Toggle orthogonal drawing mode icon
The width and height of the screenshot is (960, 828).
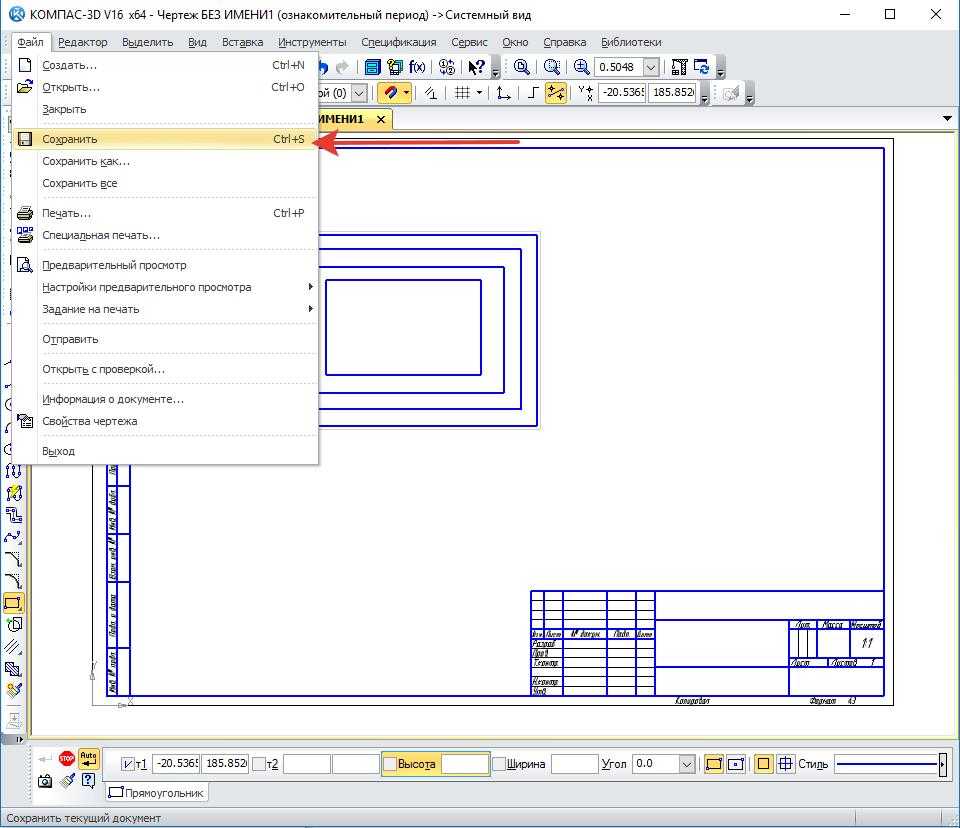pos(533,93)
